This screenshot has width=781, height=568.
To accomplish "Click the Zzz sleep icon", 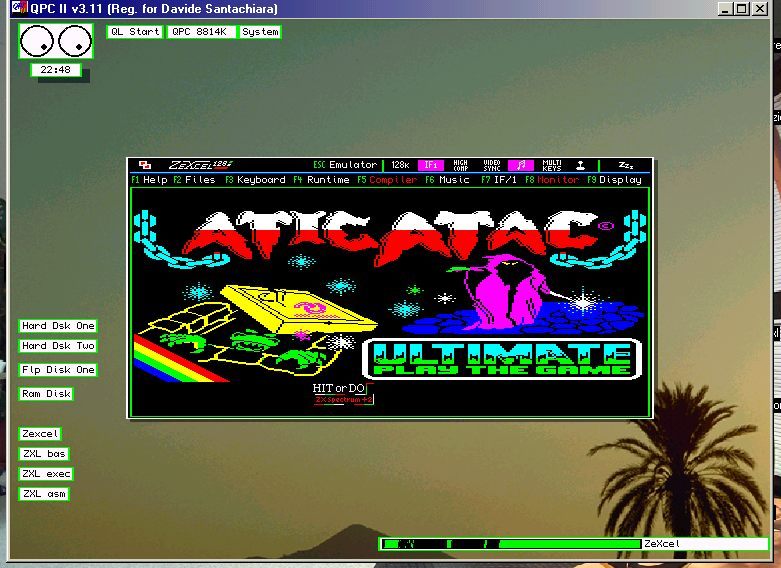I will pos(626,165).
